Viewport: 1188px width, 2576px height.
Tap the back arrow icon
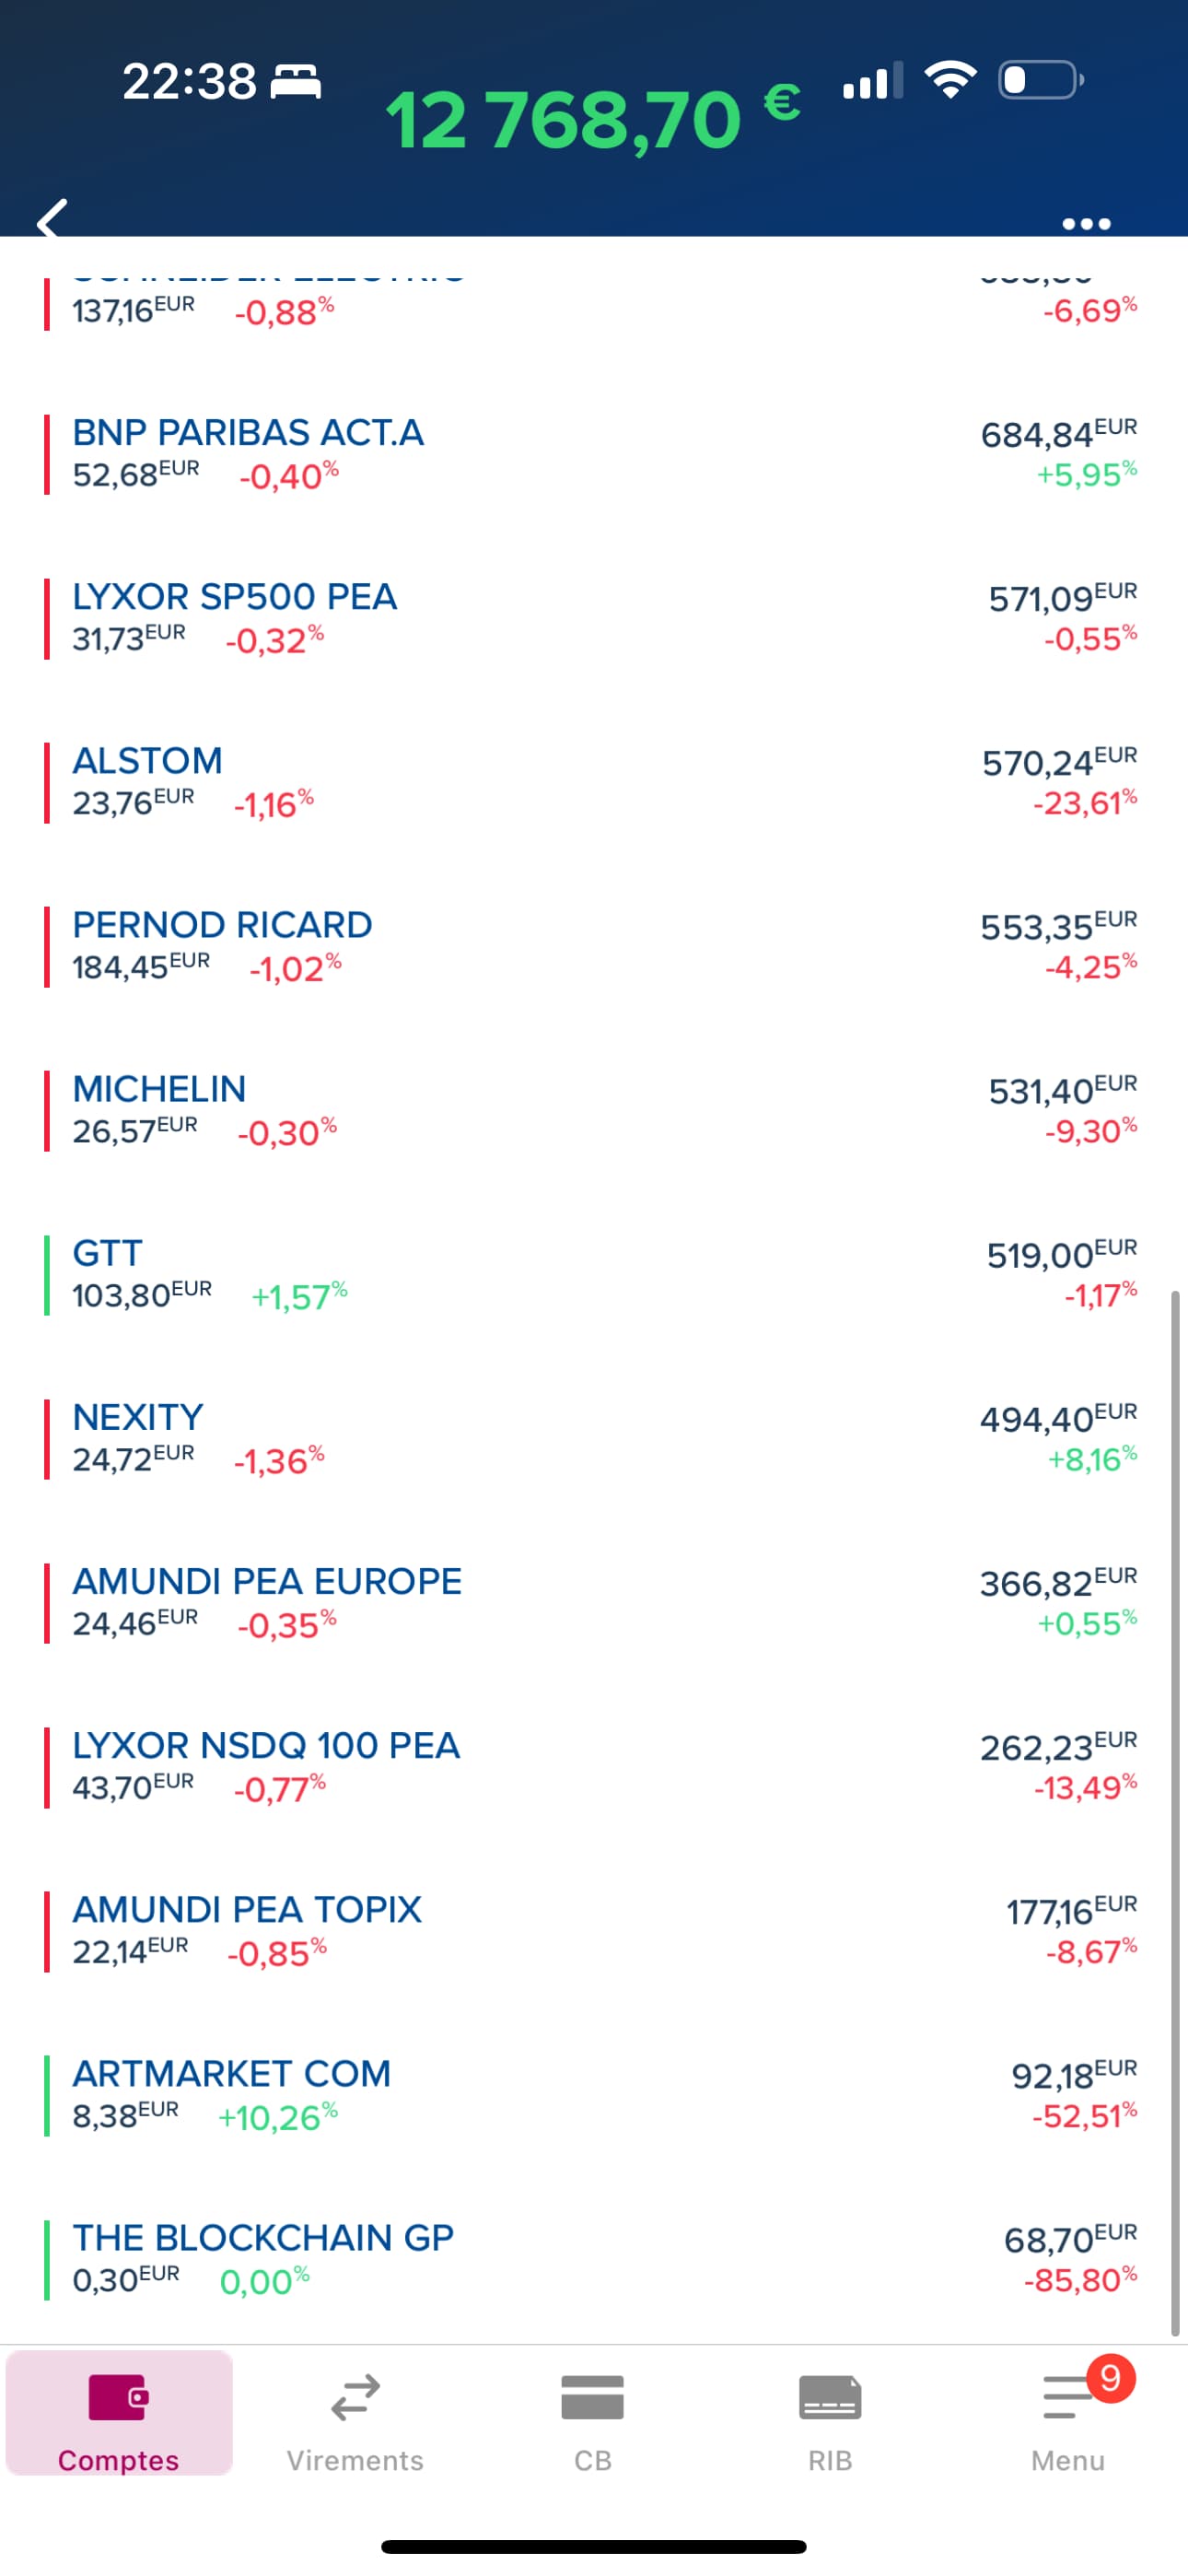coord(52,218)
